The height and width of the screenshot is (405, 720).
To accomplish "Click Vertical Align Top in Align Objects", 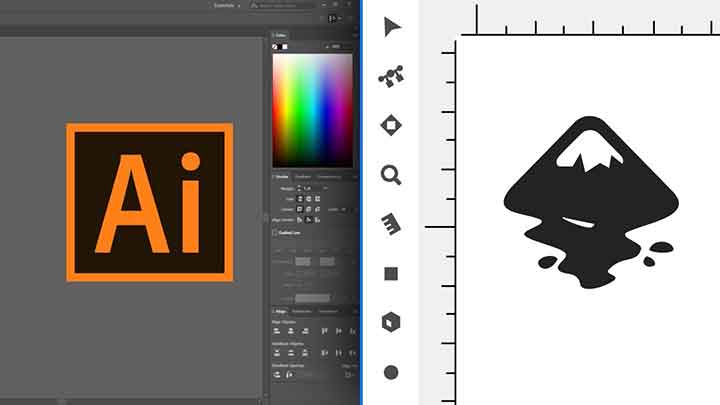I will point(324,331).
